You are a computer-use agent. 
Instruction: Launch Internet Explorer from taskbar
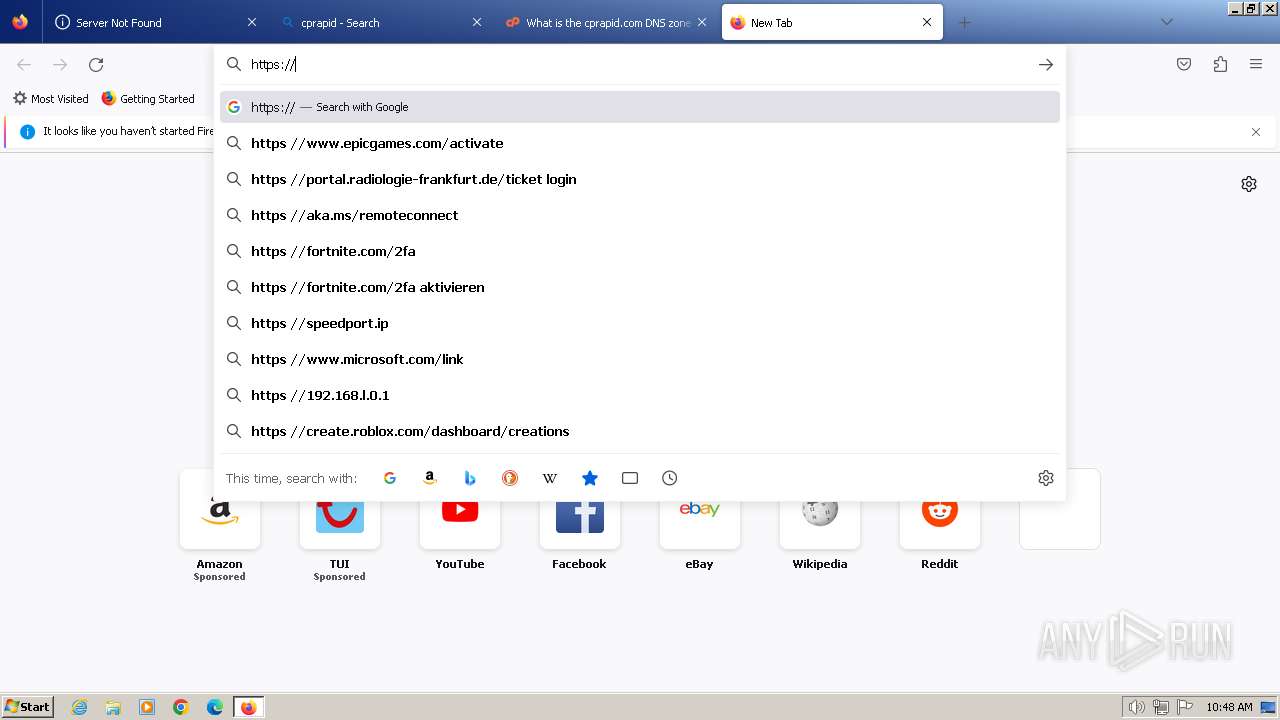pos(80,707)
